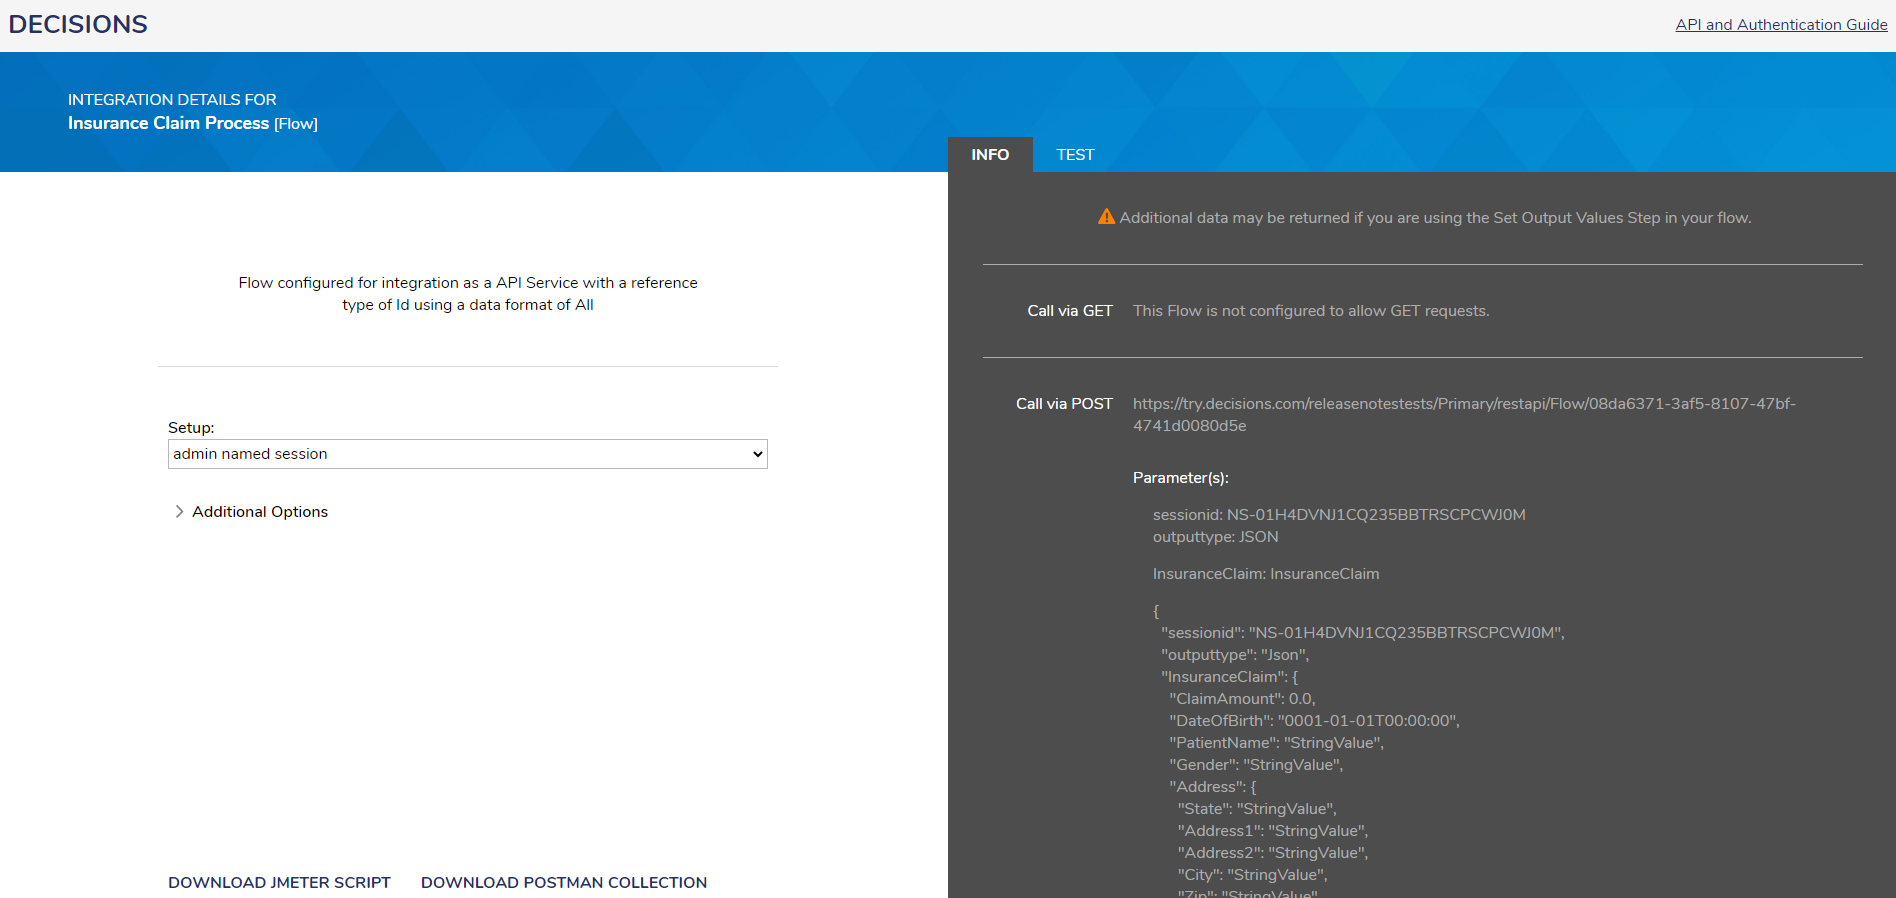Screen dimensions: 1896x898
Task: Click the "sessionid" JSON line
Action: click(x=1363, y=633)
